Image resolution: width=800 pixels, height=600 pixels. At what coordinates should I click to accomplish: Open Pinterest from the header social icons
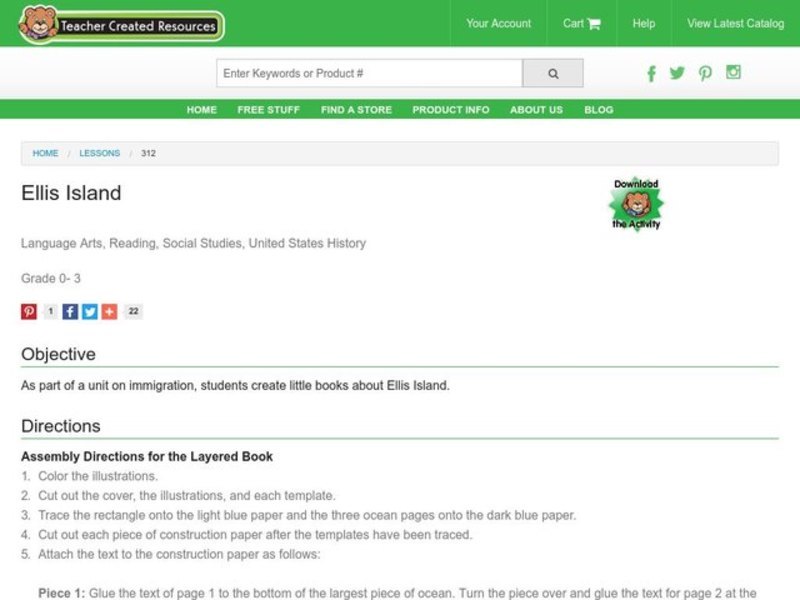pos(706,73)
